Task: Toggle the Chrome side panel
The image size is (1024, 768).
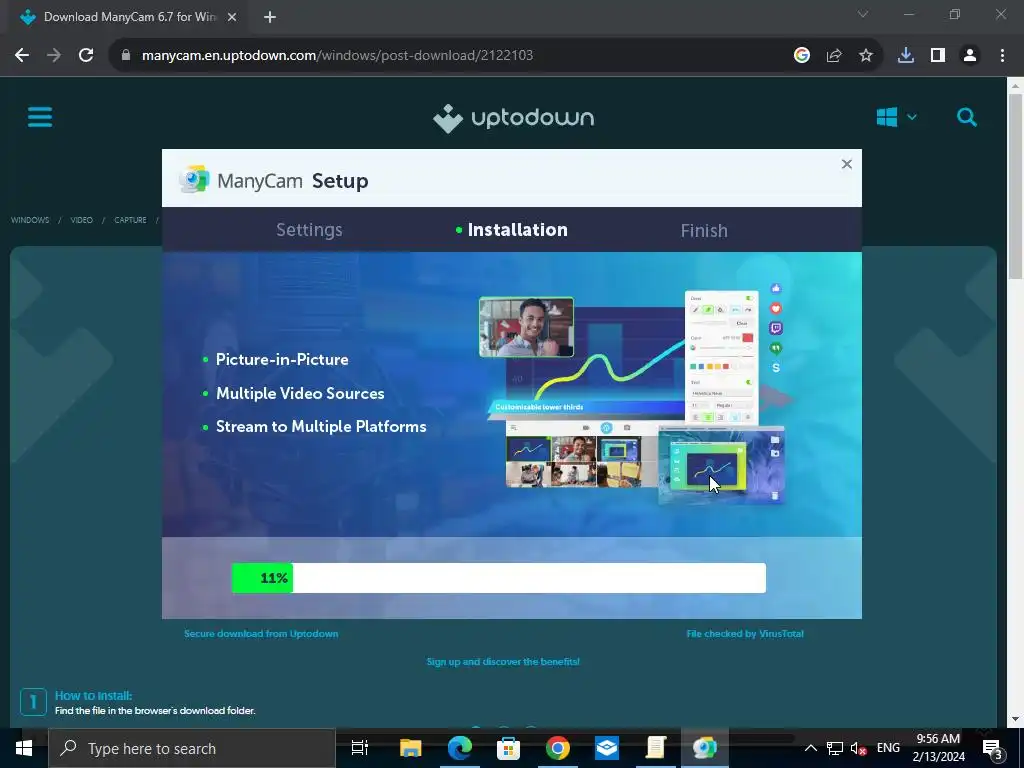Action: point(938,55)
